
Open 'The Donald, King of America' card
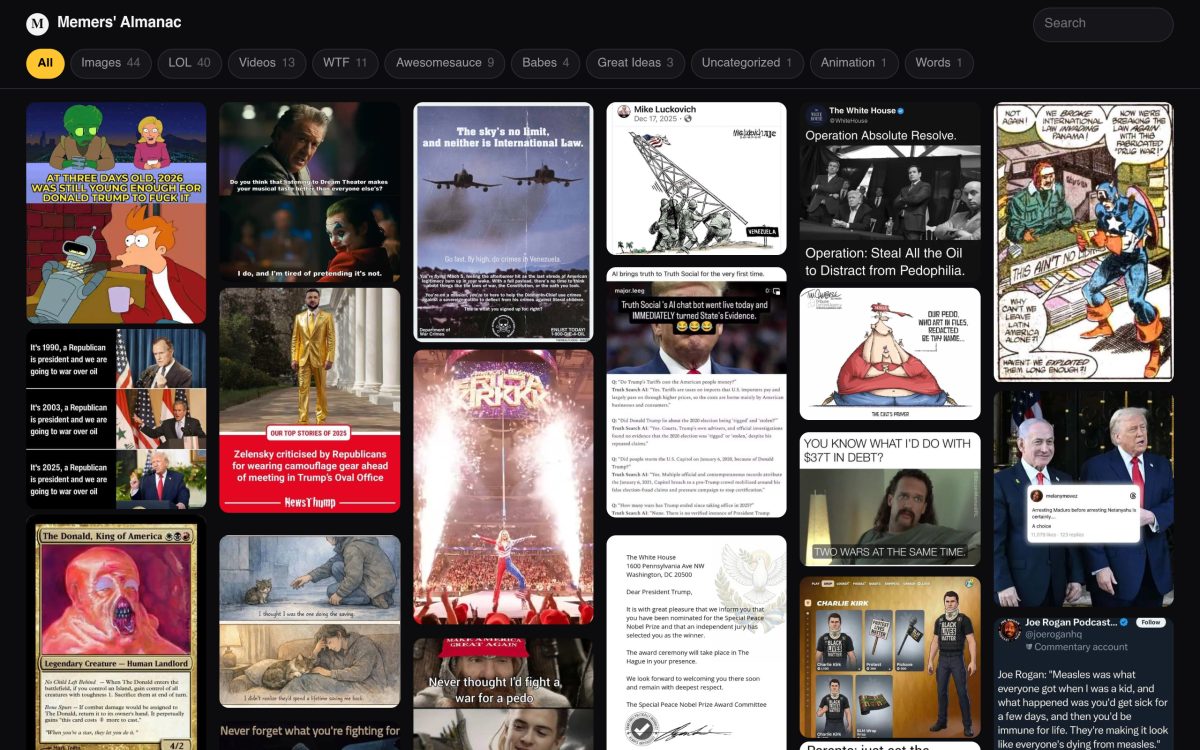[x=116, y=632]
